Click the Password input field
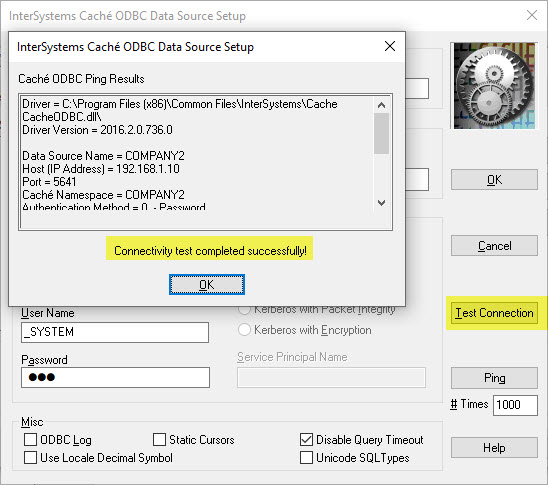The image size is (548, 485). (x=115, y=377)
